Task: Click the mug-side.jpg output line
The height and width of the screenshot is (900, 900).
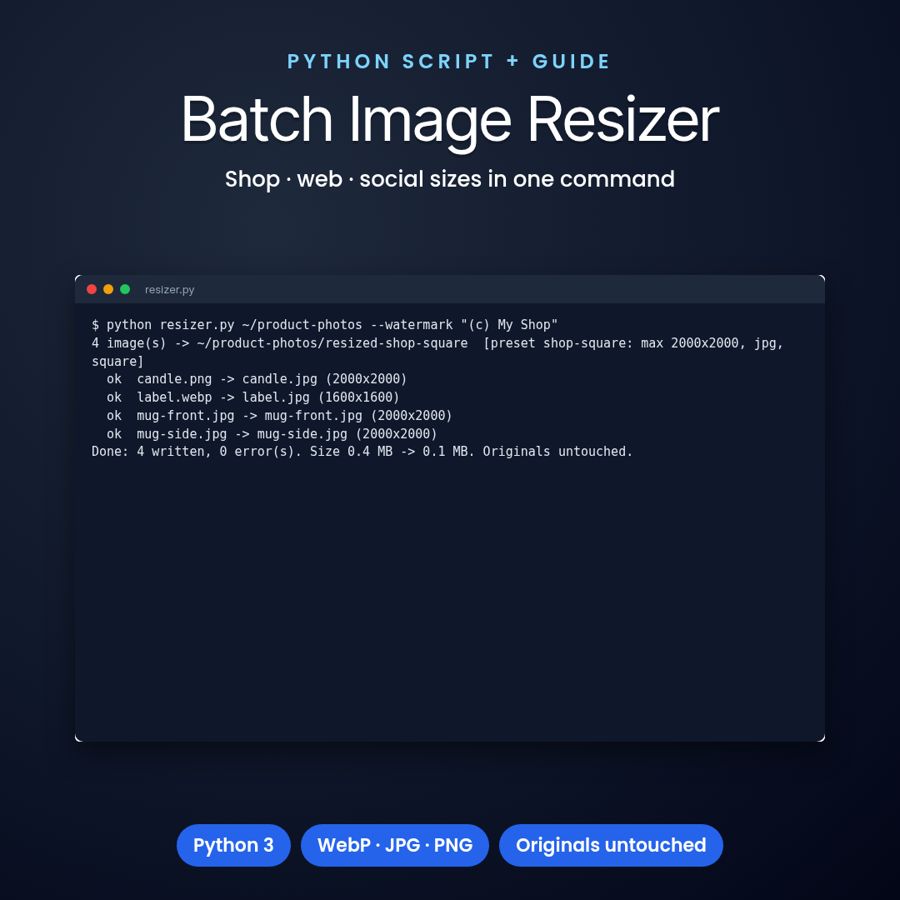Action: point(271,434)
